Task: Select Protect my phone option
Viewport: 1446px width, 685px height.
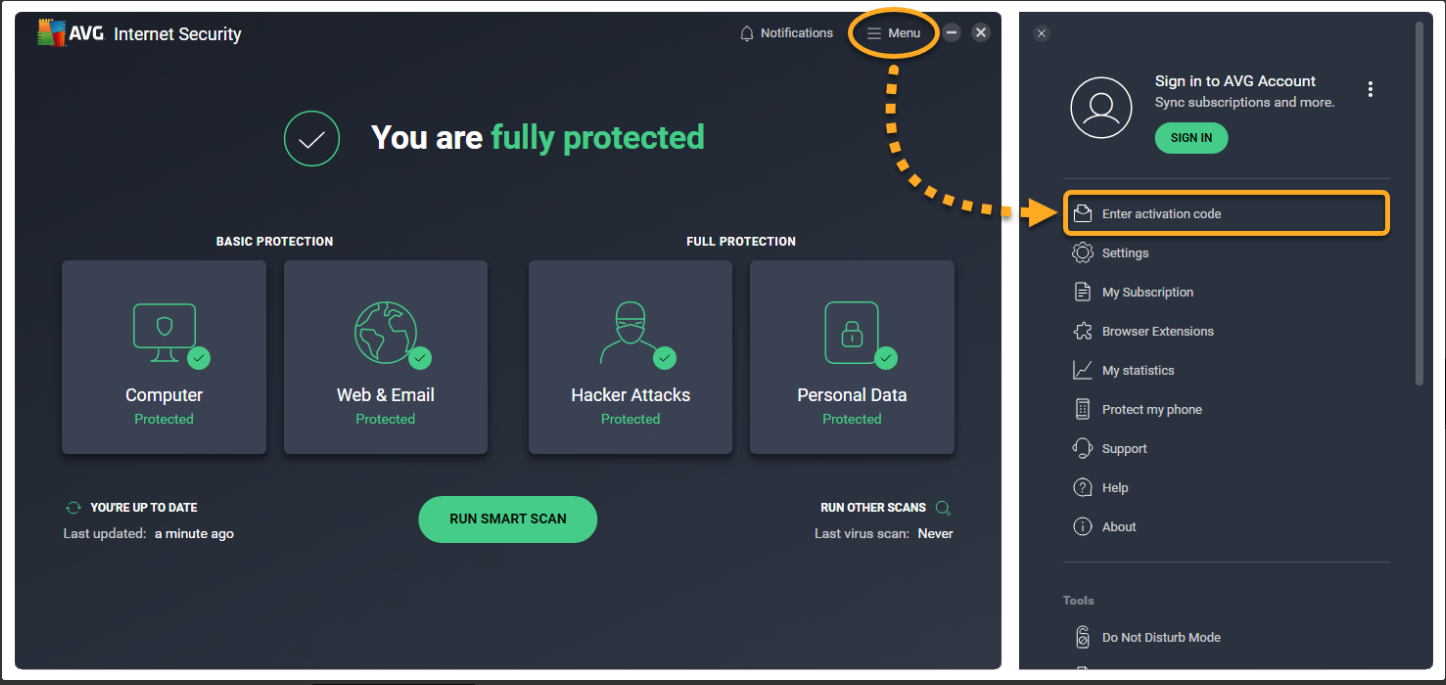Action: tap(1151, 409)
